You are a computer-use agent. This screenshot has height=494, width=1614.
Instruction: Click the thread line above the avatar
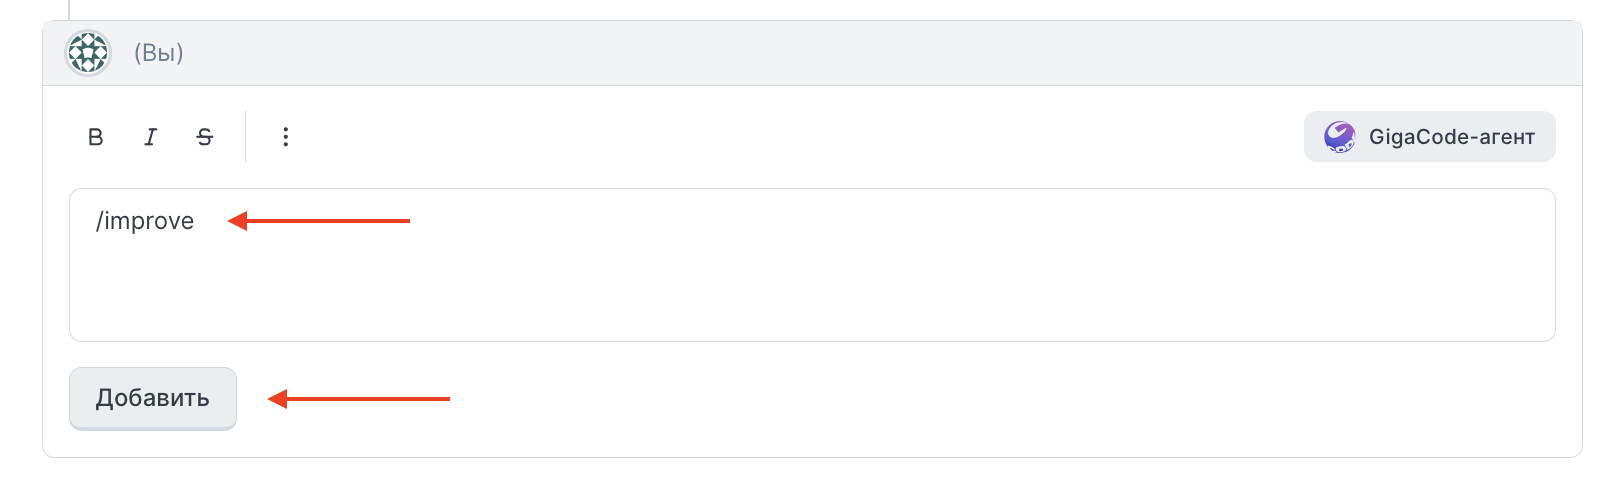click(x=69, y=9)
